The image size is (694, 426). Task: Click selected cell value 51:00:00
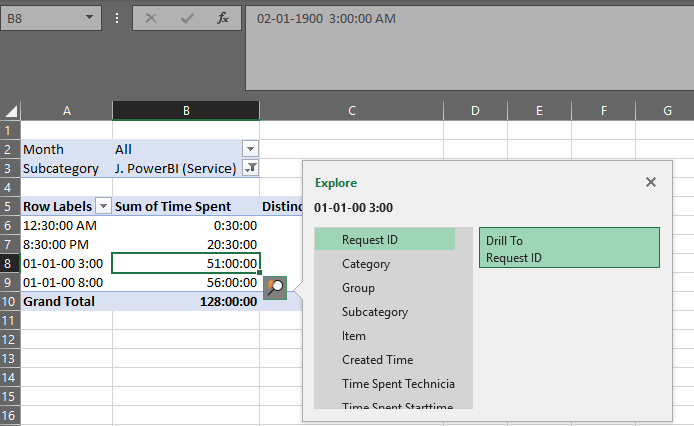pos(186,263)
